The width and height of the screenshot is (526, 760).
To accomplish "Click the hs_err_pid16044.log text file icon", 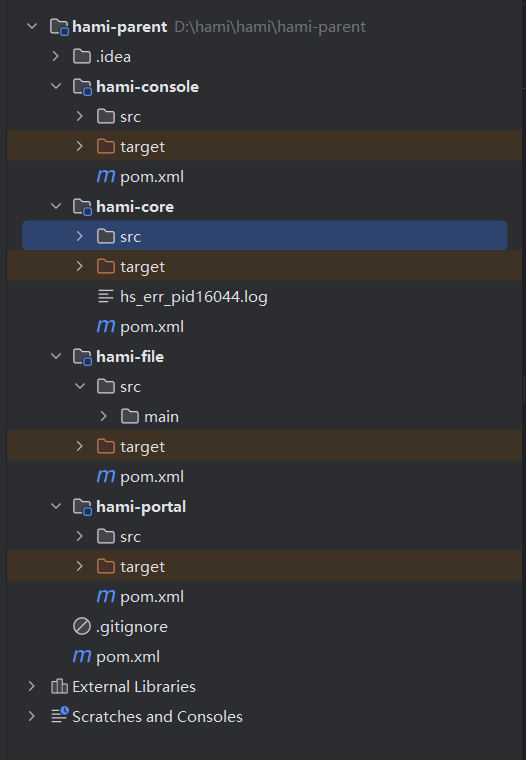I will [106, 296].
